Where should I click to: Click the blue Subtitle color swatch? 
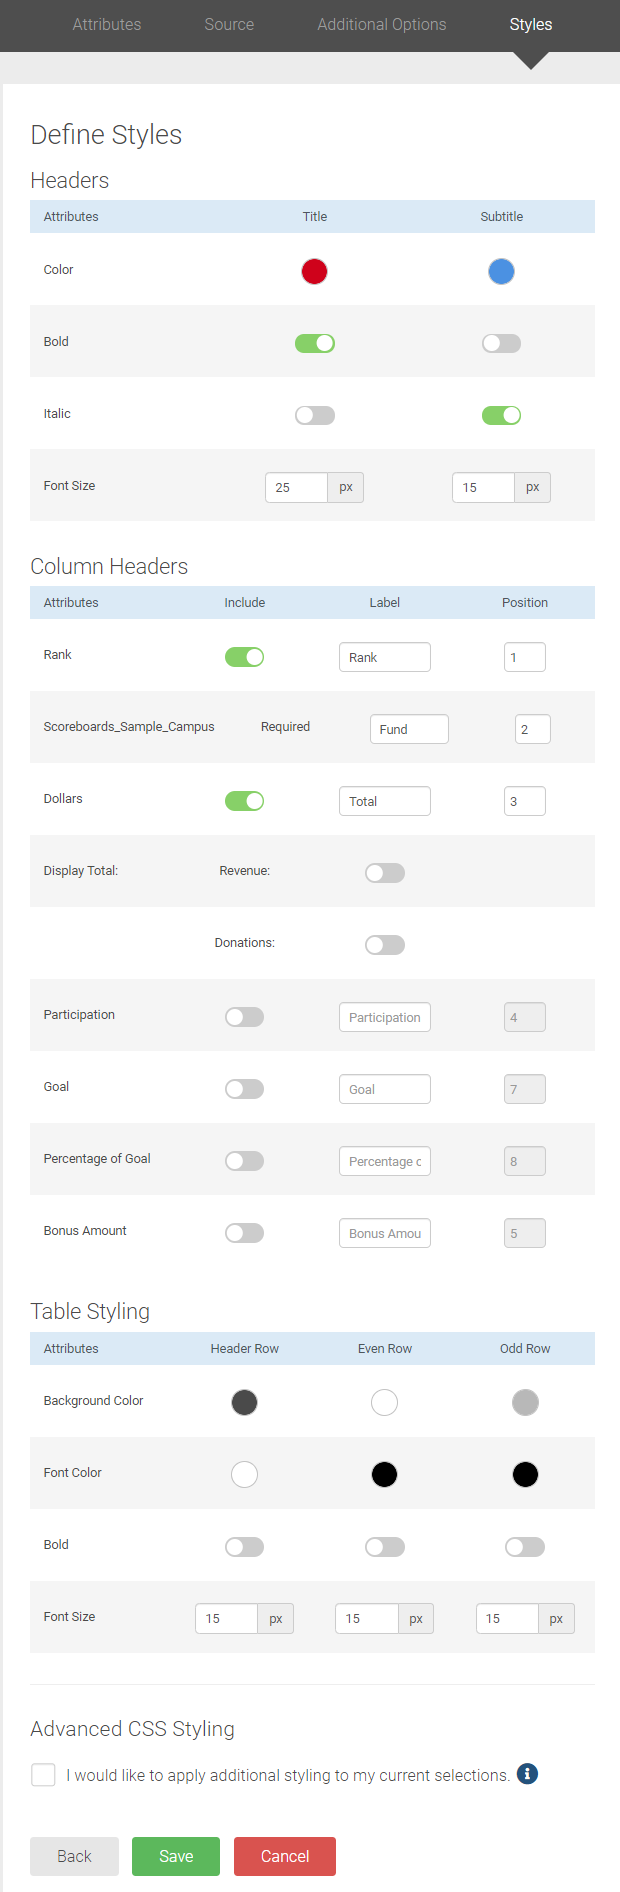point(501,271)
